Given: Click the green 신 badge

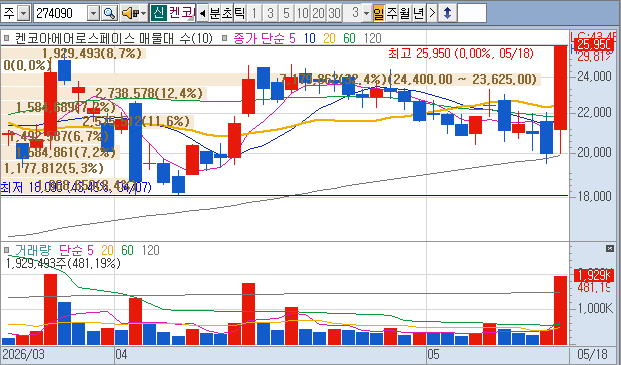Looking at the screenshot, I should 158,13.
